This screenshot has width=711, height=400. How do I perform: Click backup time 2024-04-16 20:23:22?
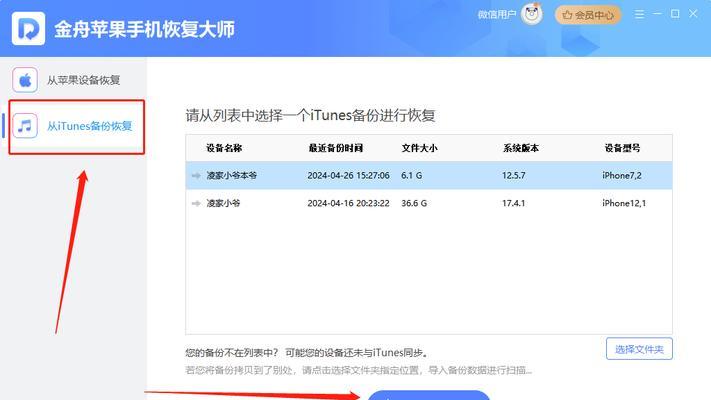pyautogui.click(x=348, y=203)
